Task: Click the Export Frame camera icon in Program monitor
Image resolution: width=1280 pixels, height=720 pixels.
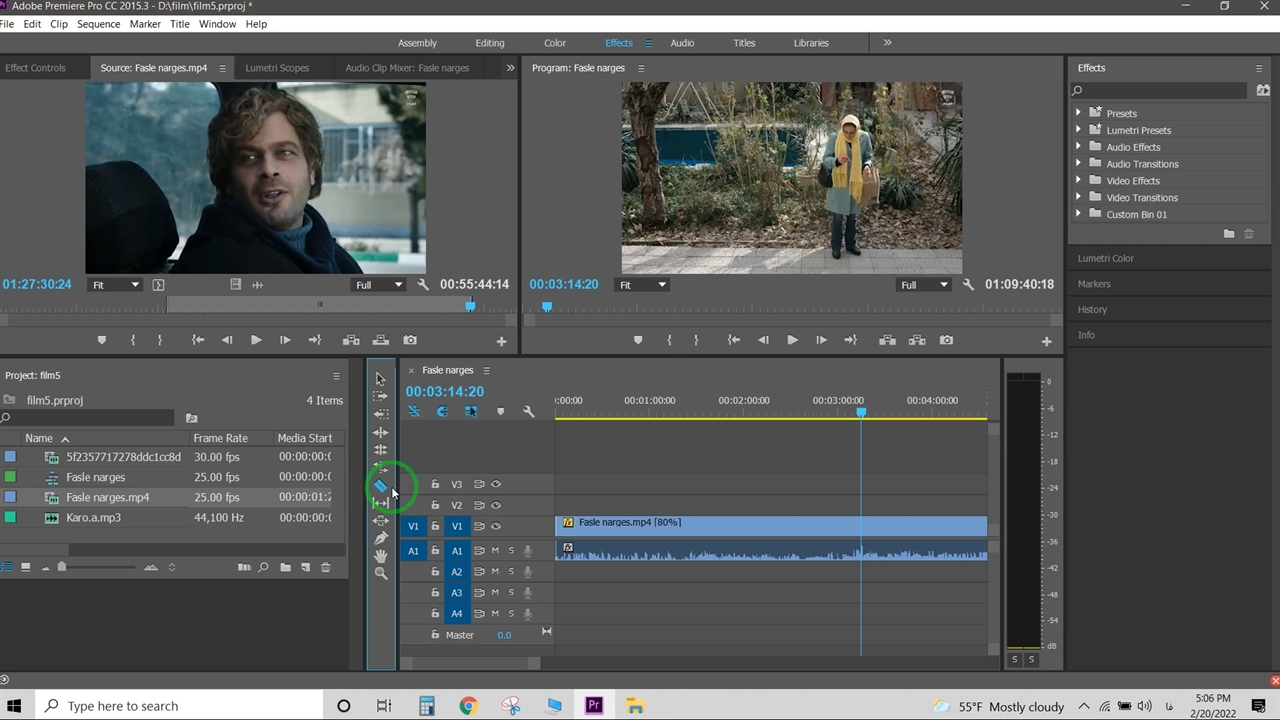Action: pyautogui.click(x=946, y=340)
